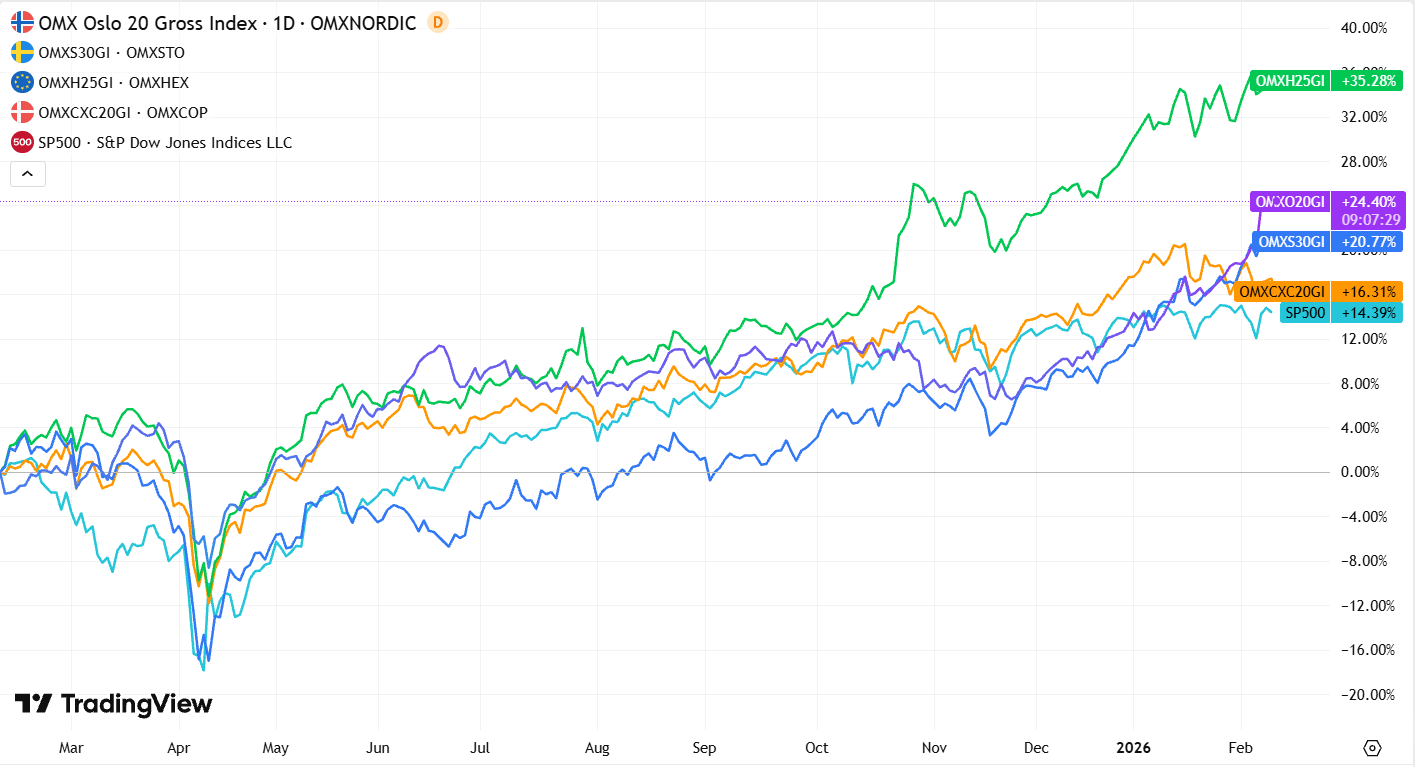The image size is (1415, 767).
Task: Click the 2026 marker on the time axis
Action: [x=1134, y=747]
